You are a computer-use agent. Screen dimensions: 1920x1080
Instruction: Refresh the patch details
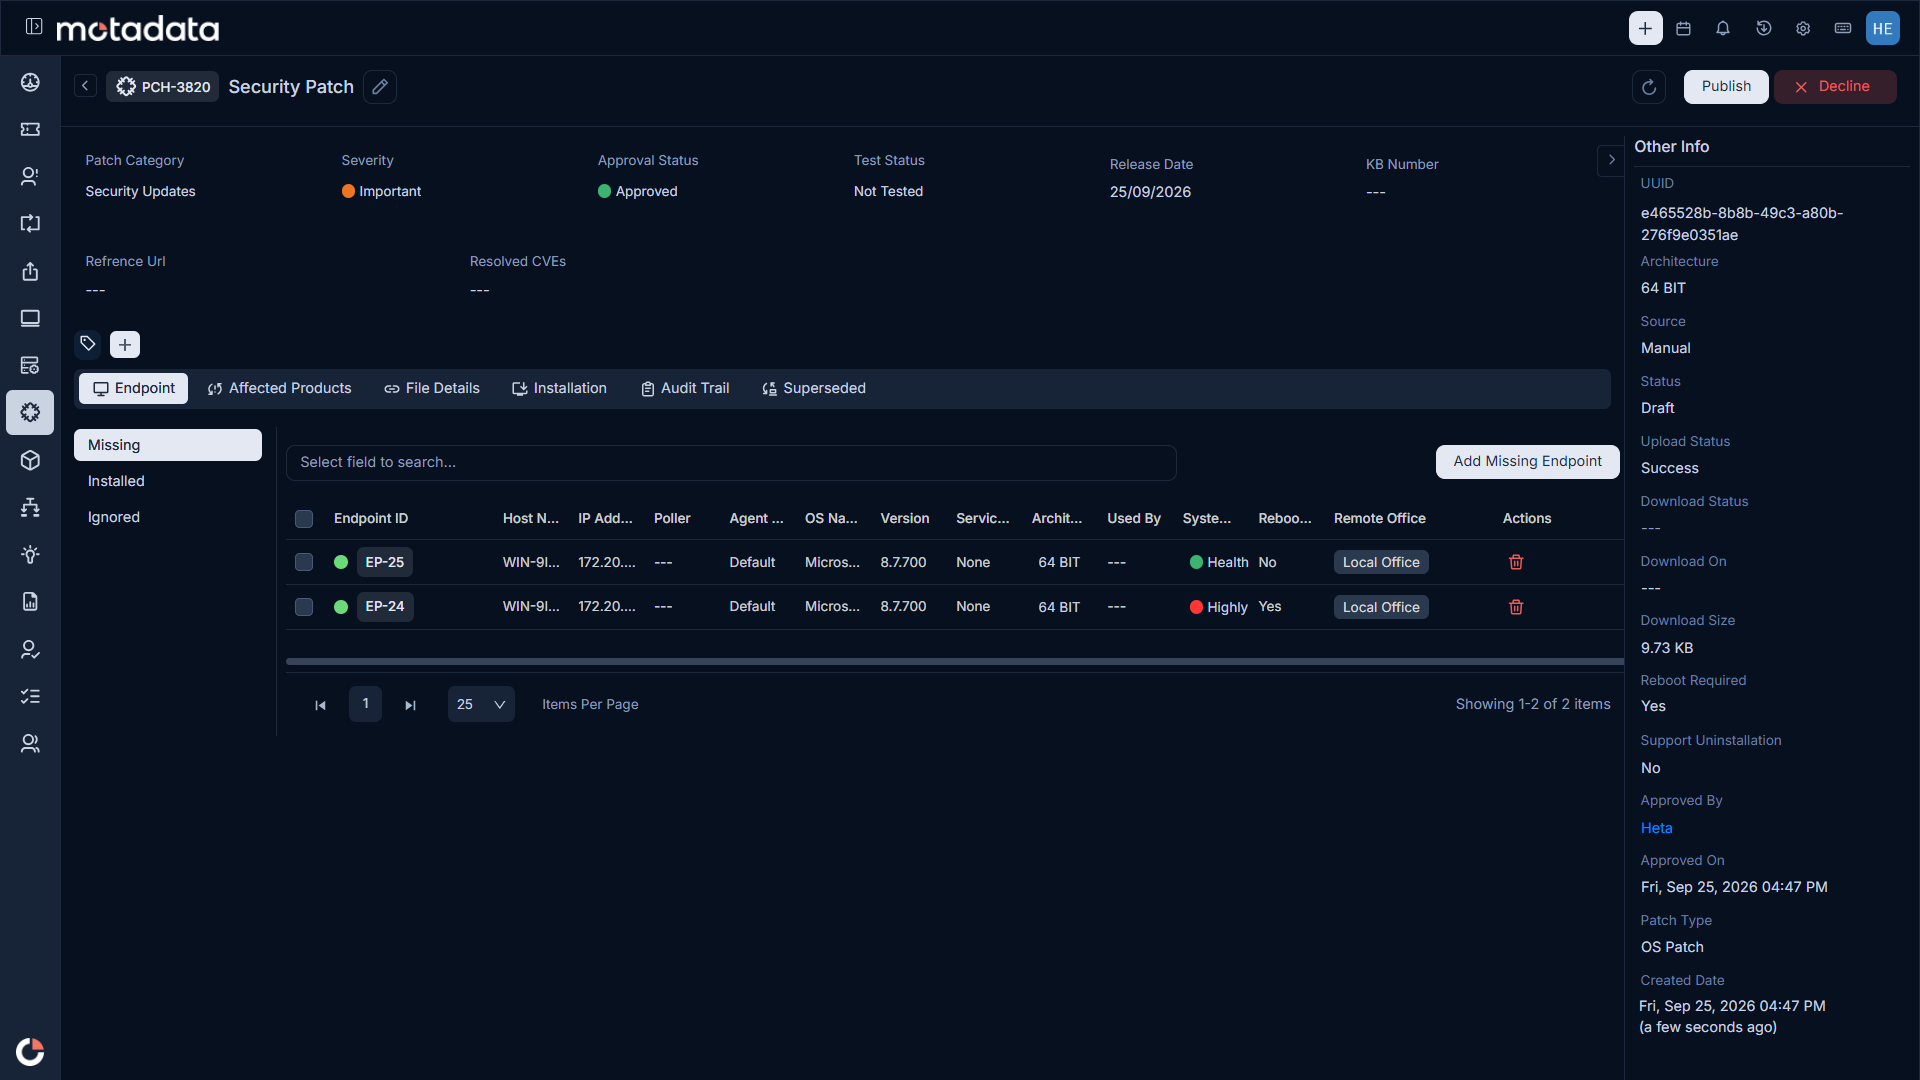(x=1649, y=87)
